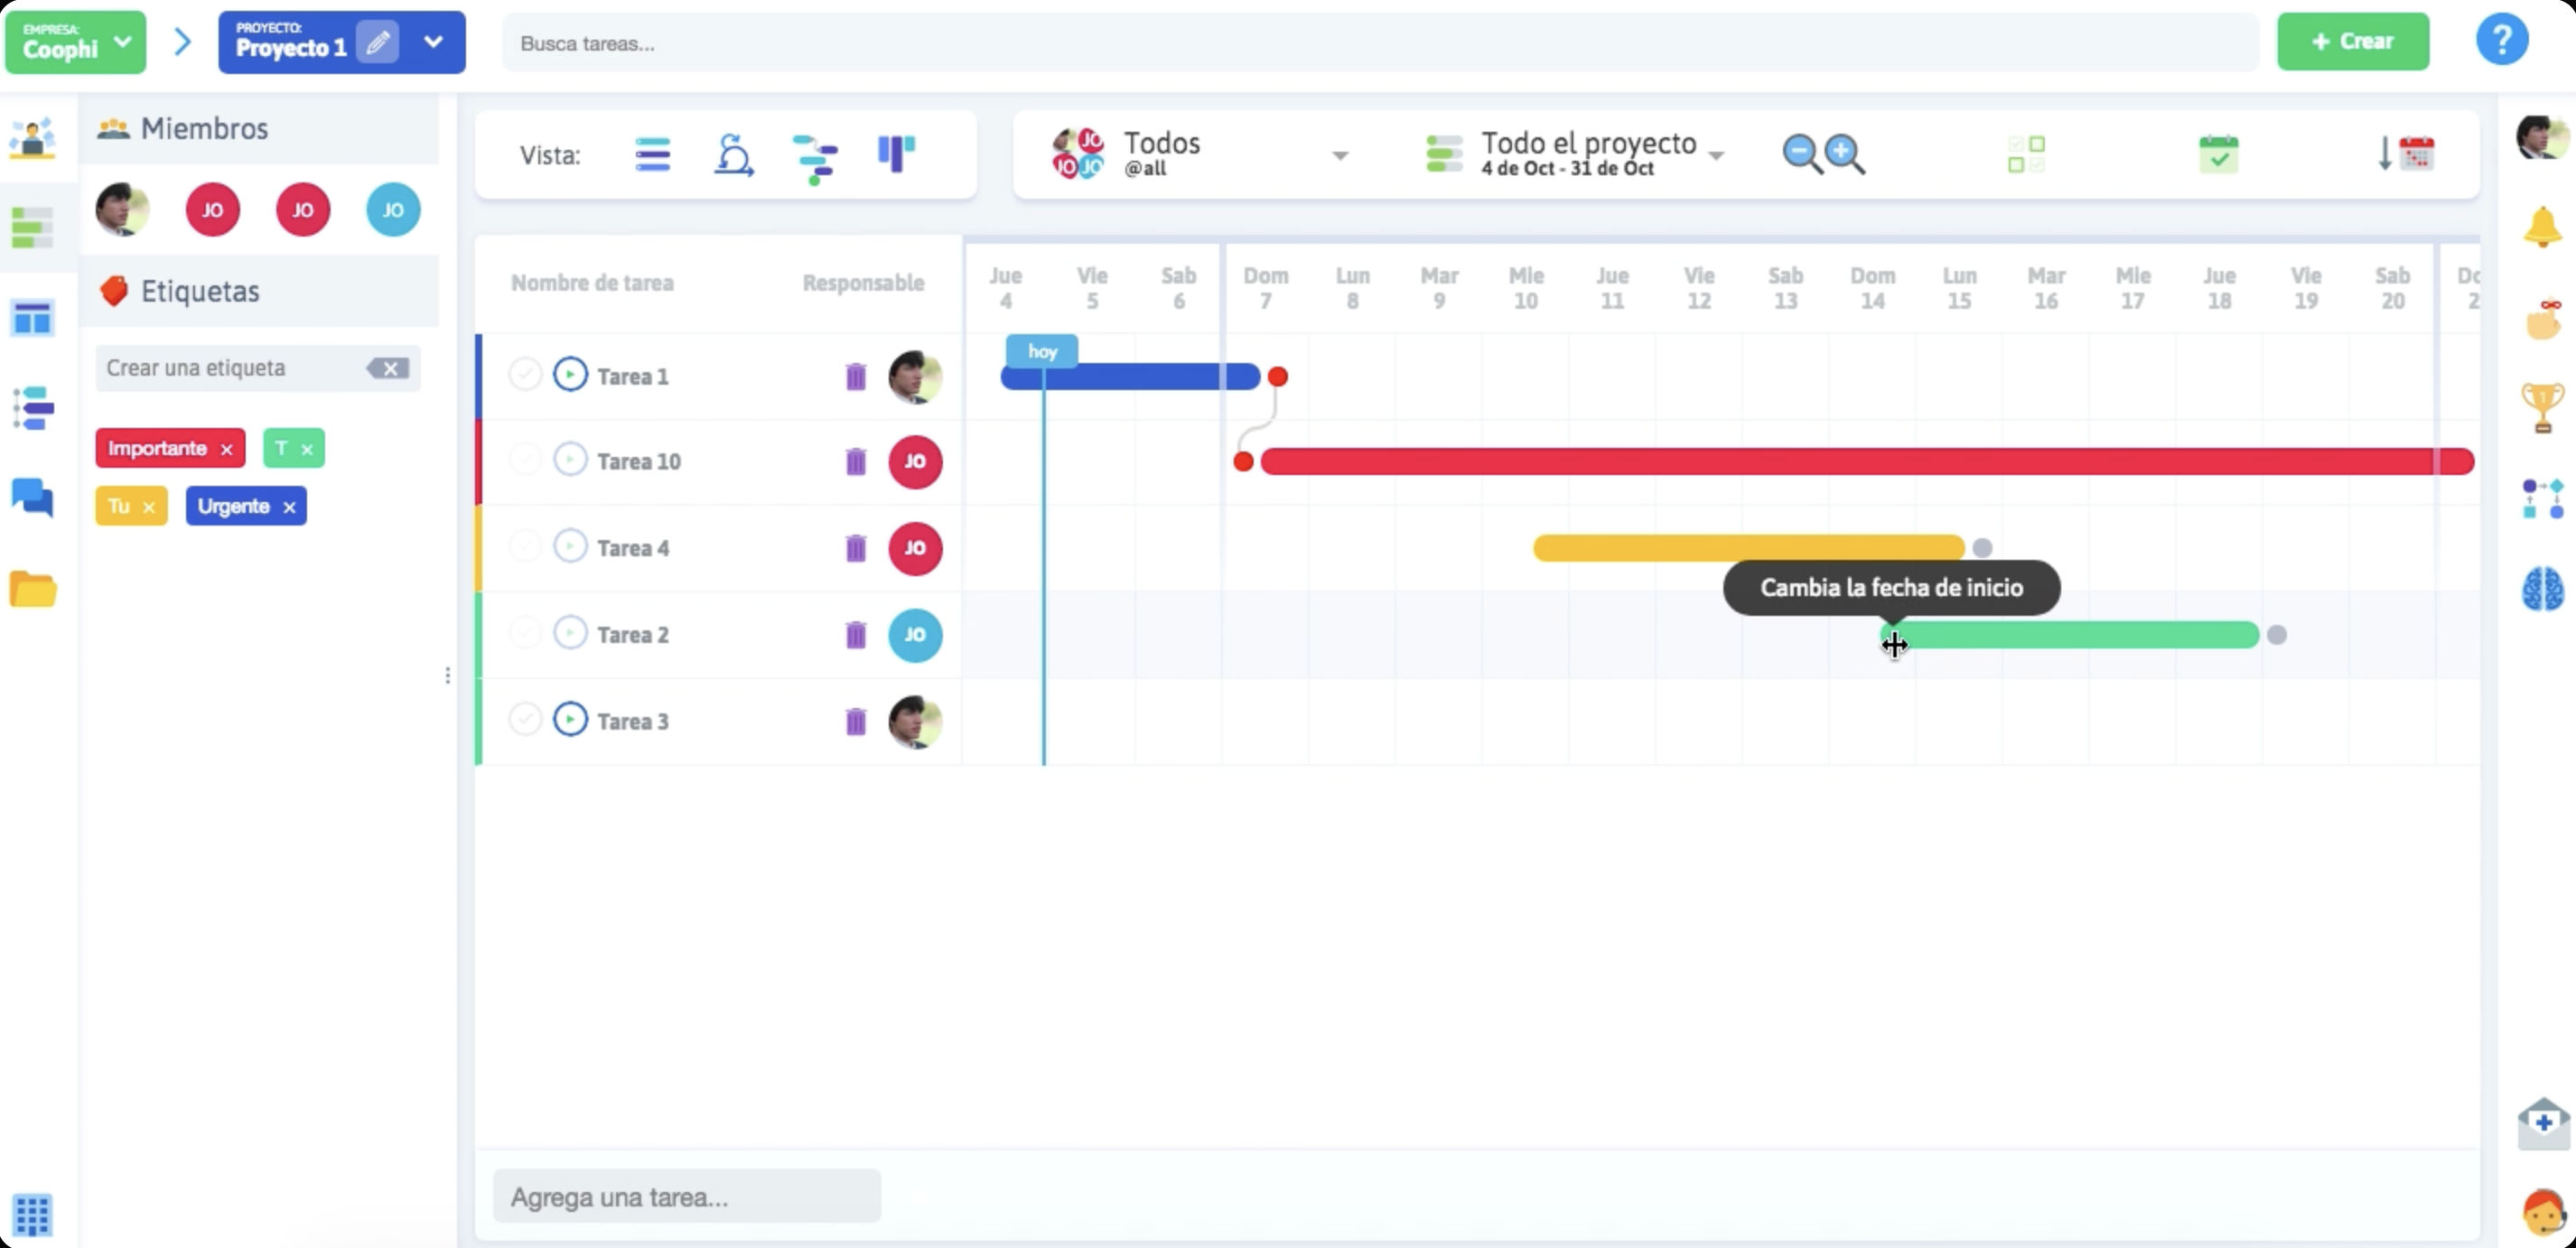The height and width of the screenshot is (1248, 2576).
Task: Click the Agrega una tarea input field
Action: (686, 1196)
